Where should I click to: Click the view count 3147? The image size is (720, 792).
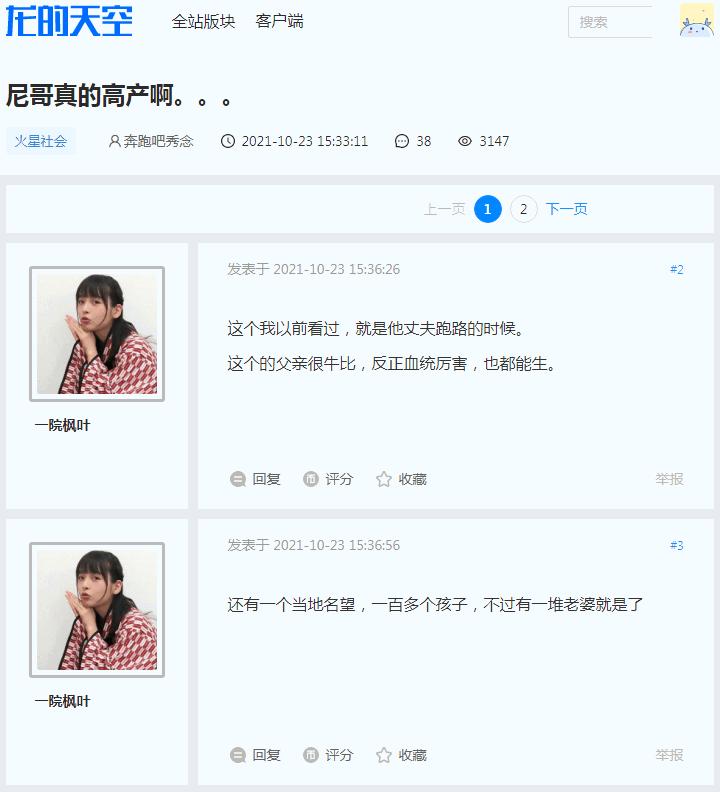coord(494,141)
